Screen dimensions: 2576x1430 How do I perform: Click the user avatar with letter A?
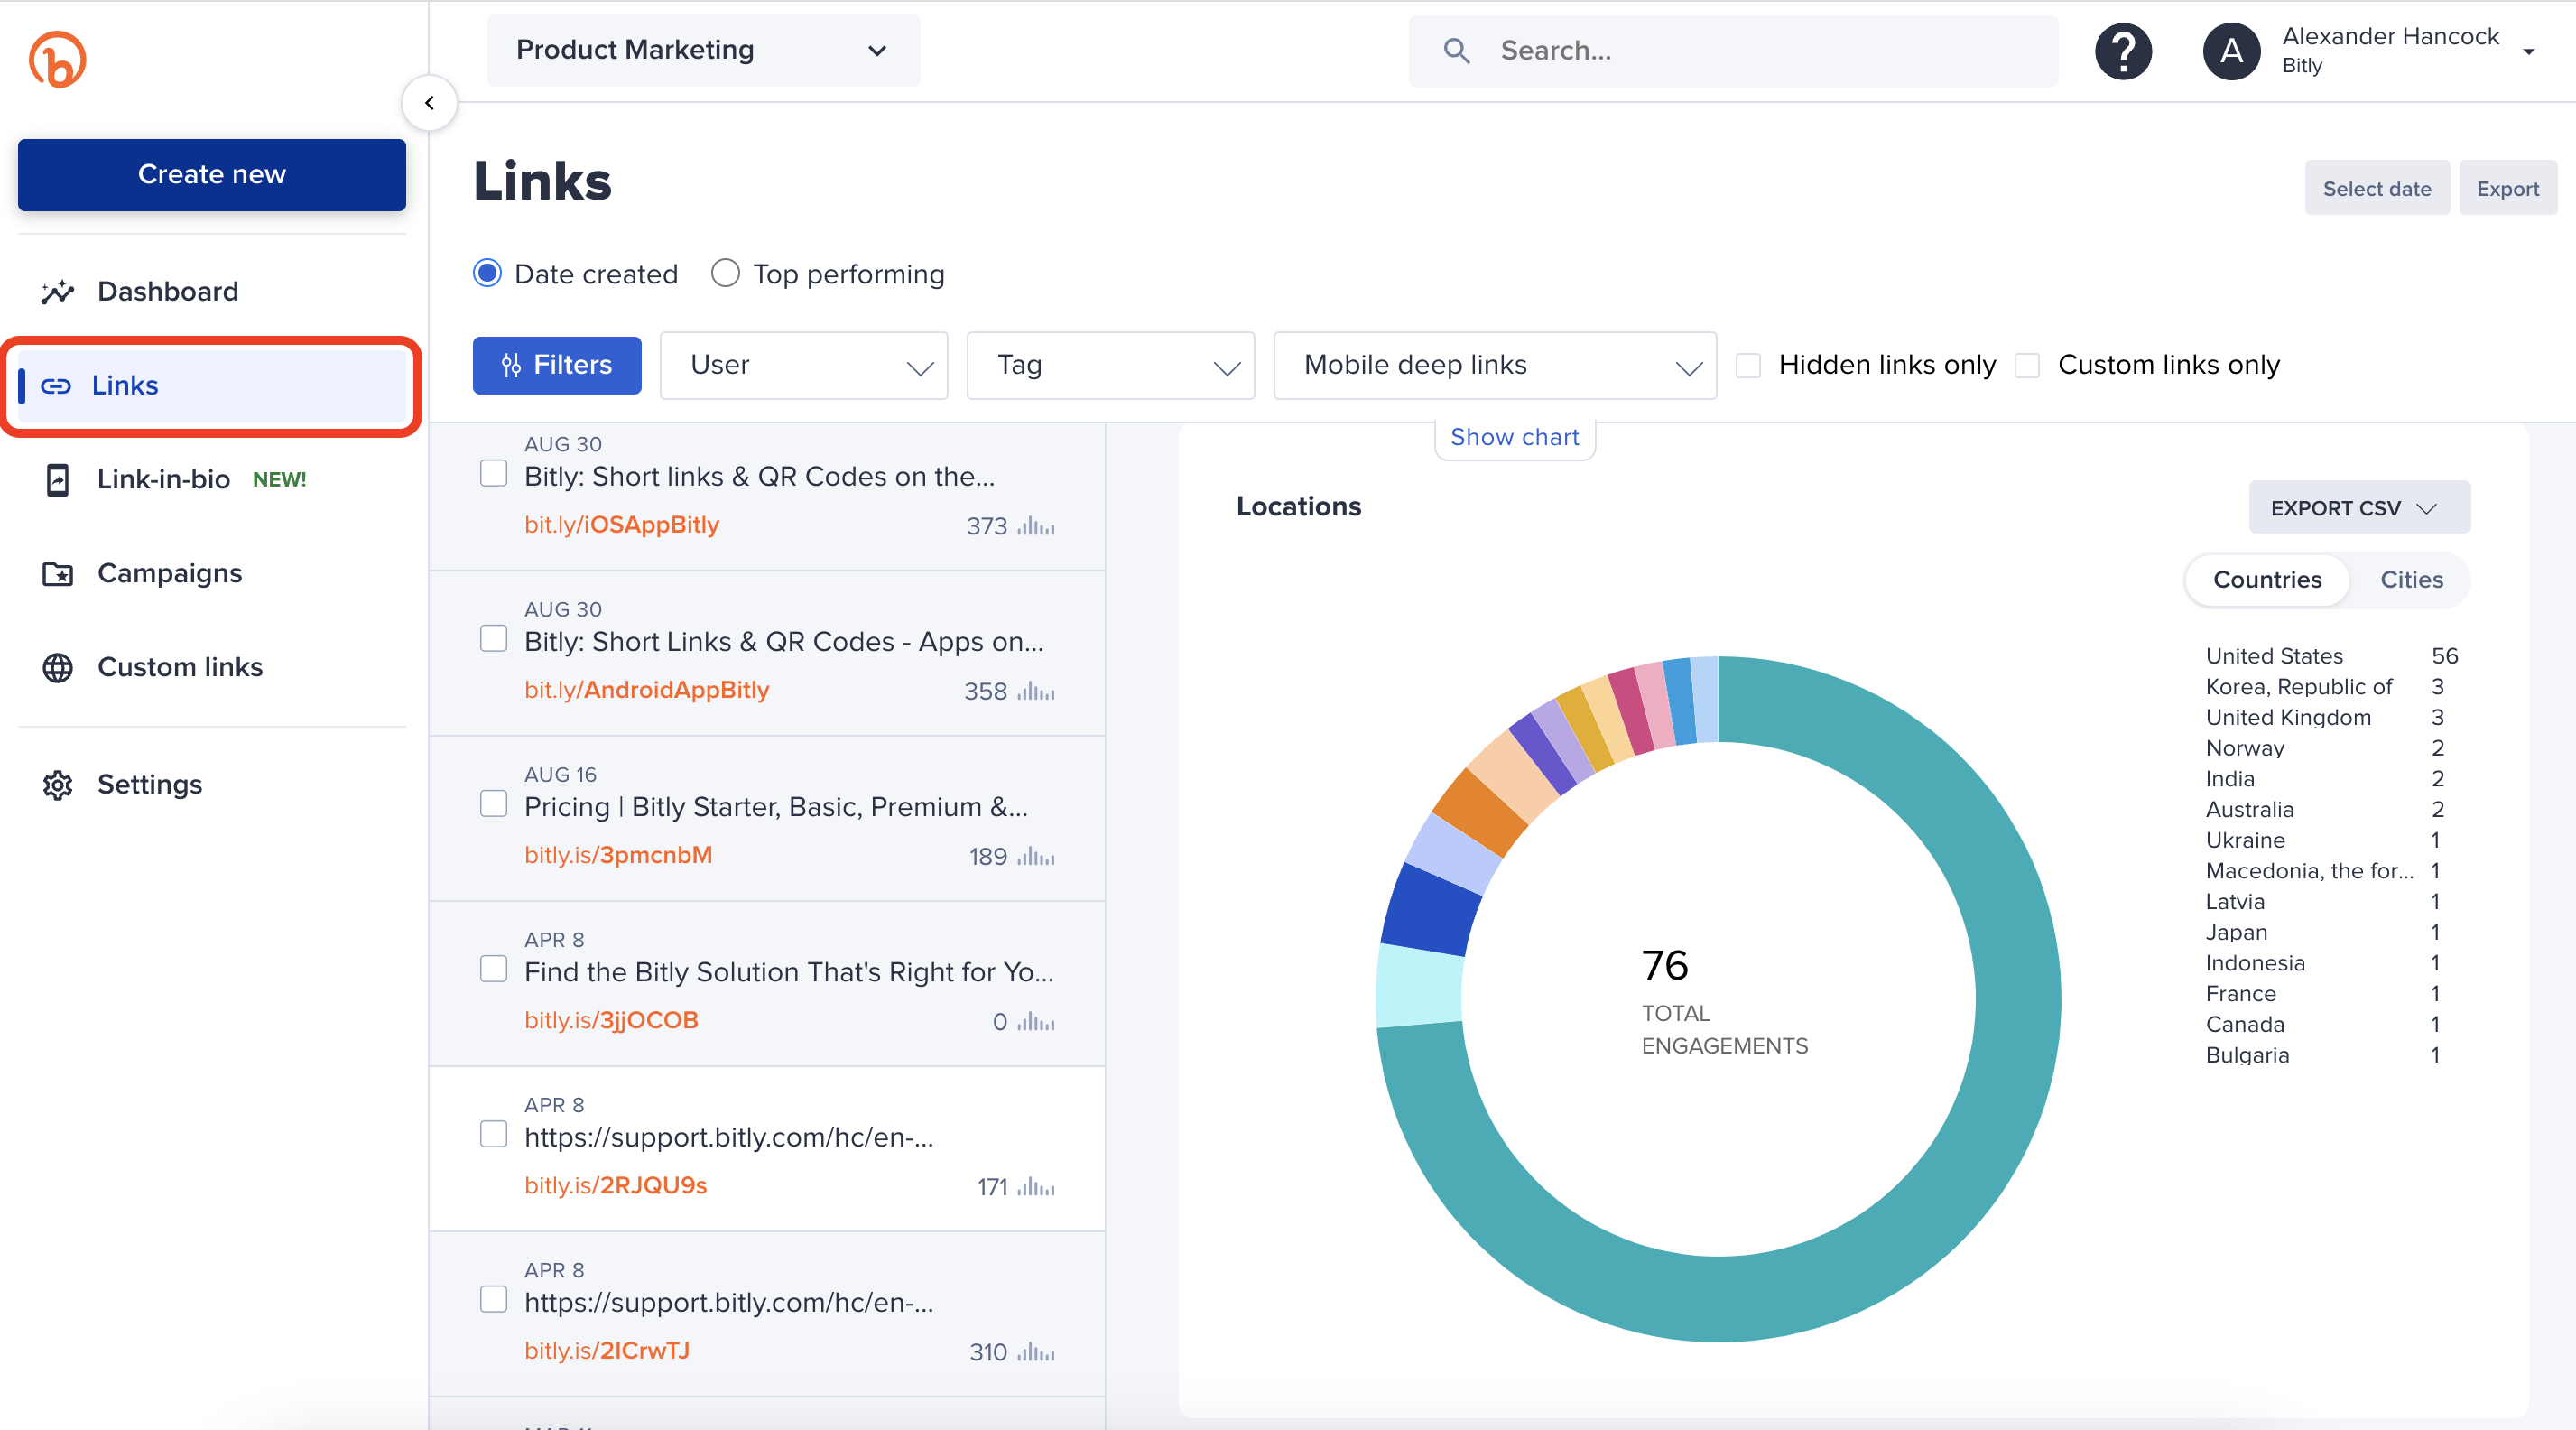[x=2231, y=51]
